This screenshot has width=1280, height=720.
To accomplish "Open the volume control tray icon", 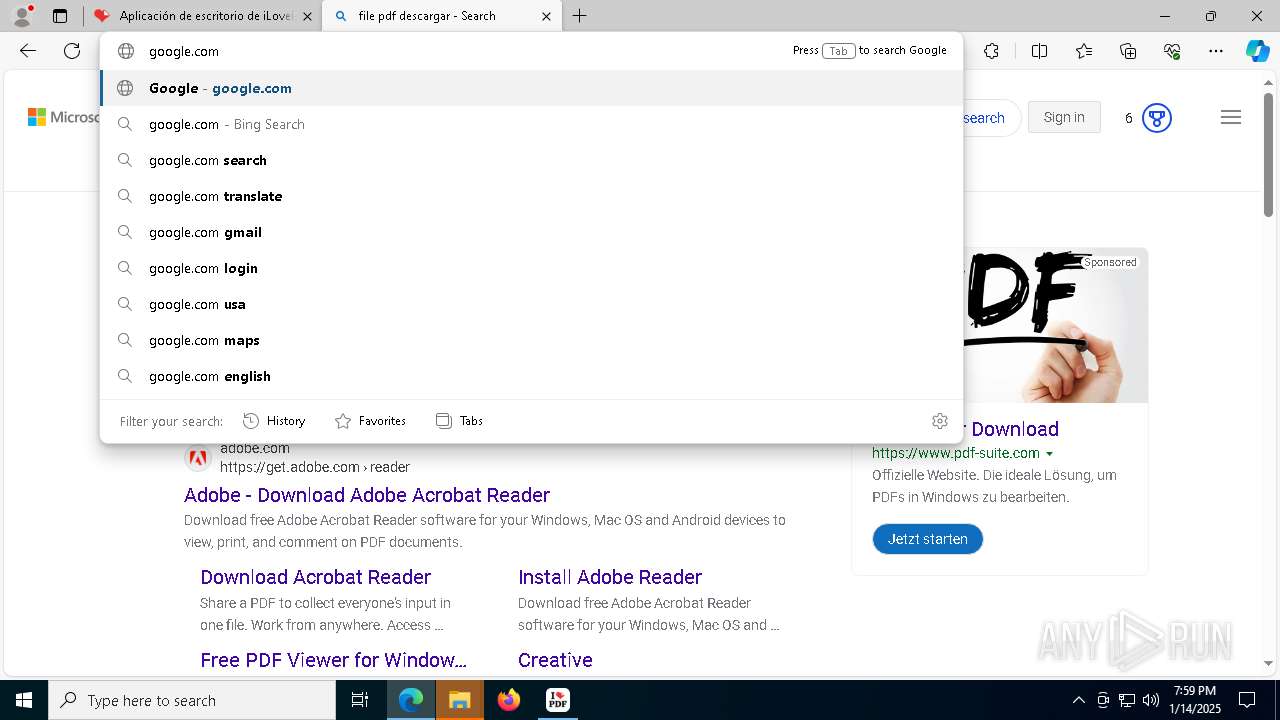I will [x=1151, y=700].
